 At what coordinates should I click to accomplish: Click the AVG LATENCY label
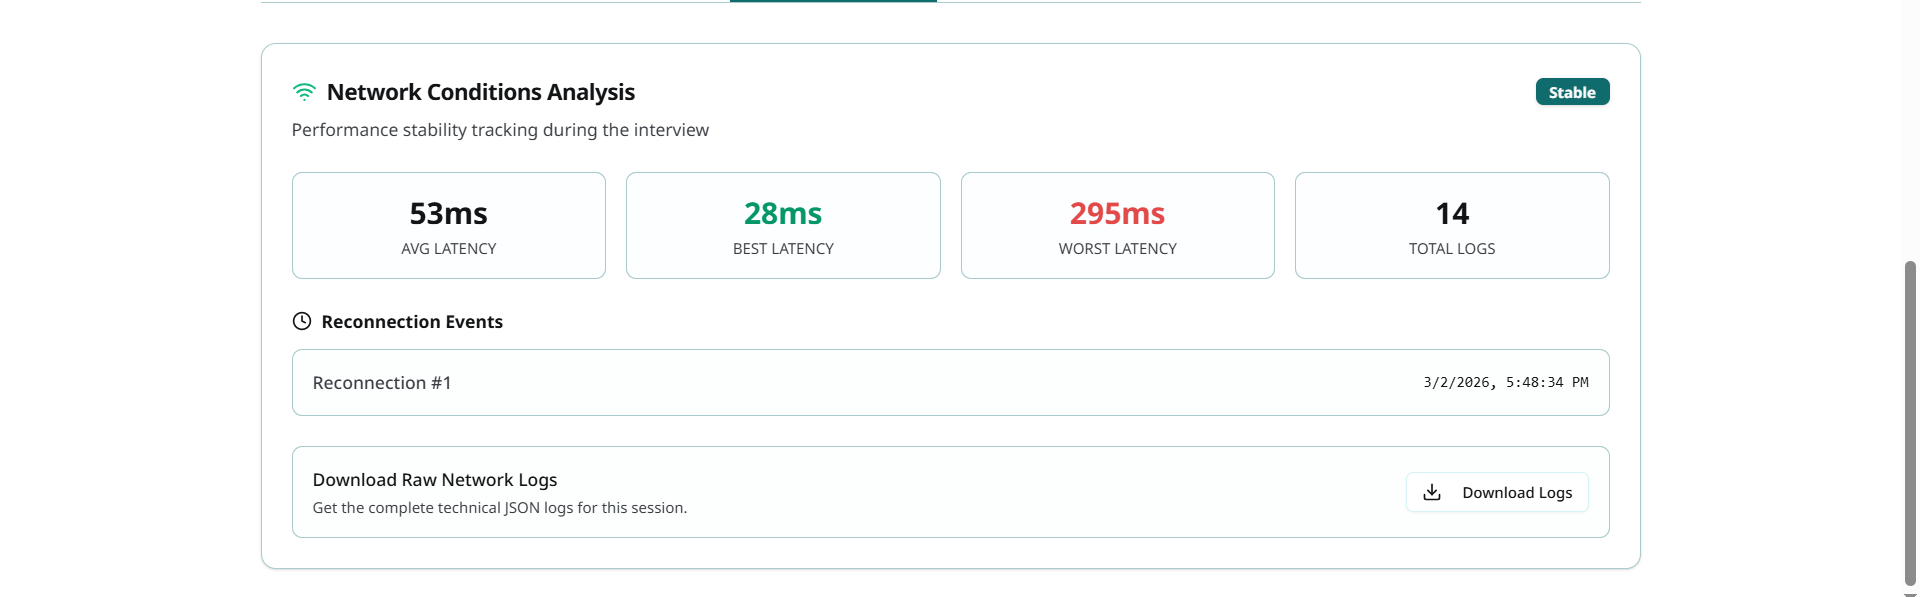pyautogui.click(x=448, y=249)
